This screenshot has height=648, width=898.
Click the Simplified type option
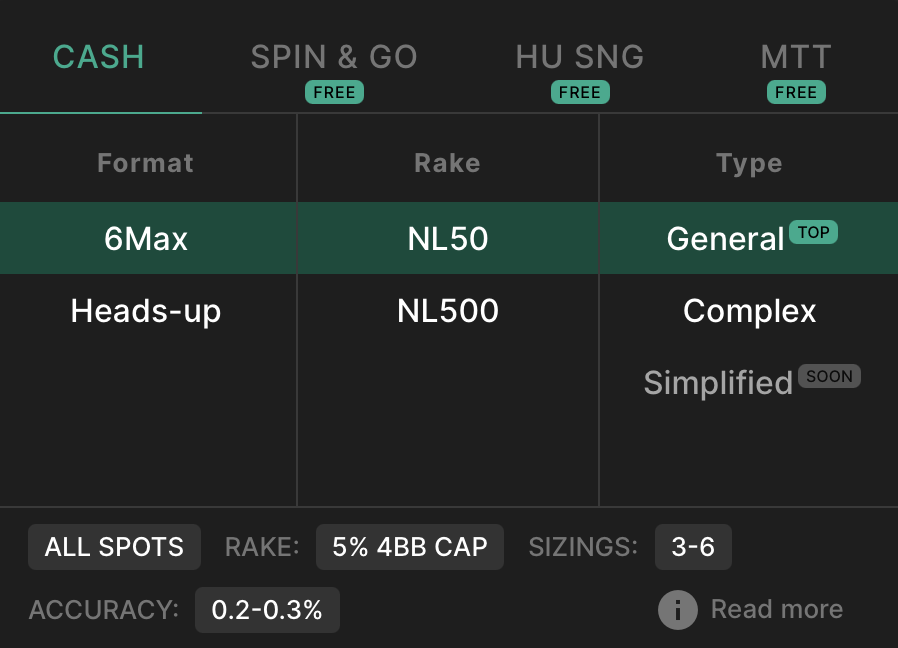point(718,382)
